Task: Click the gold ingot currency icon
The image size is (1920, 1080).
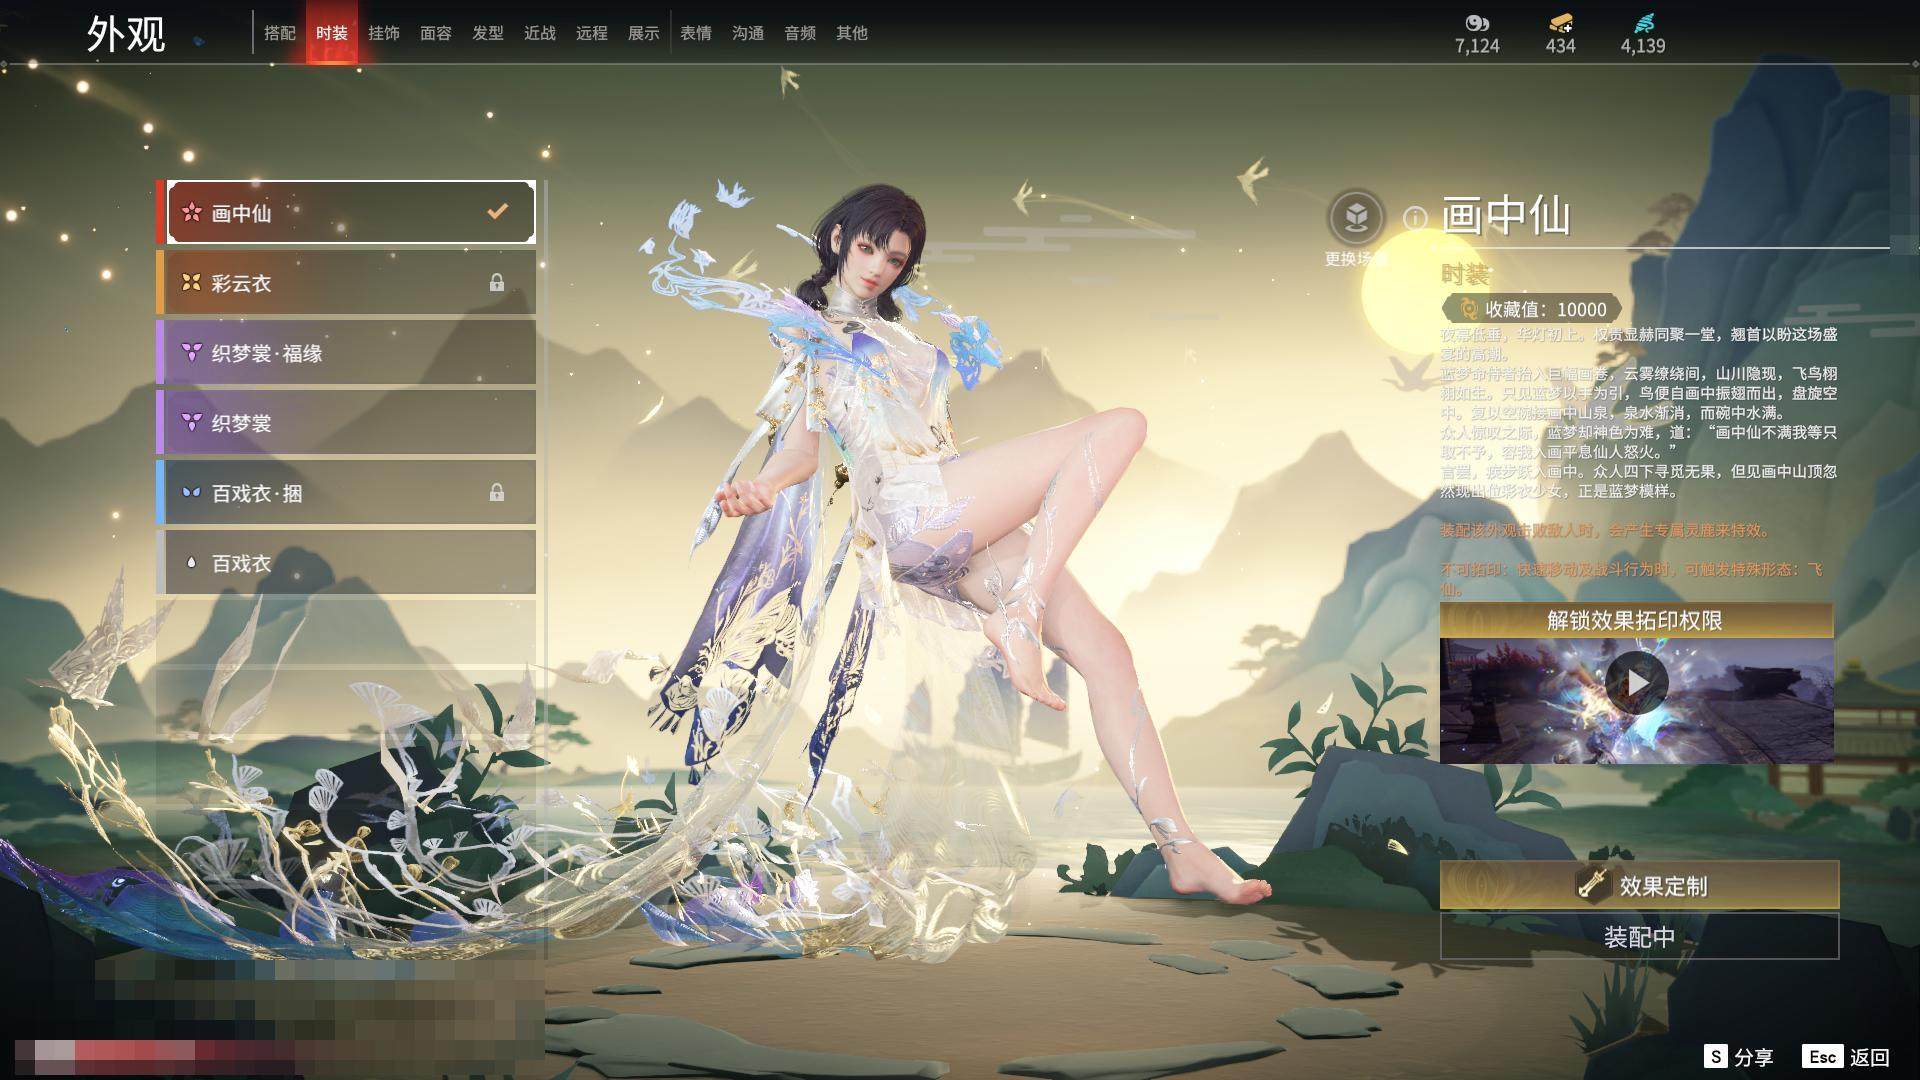Action: [x=1560, y=23]
